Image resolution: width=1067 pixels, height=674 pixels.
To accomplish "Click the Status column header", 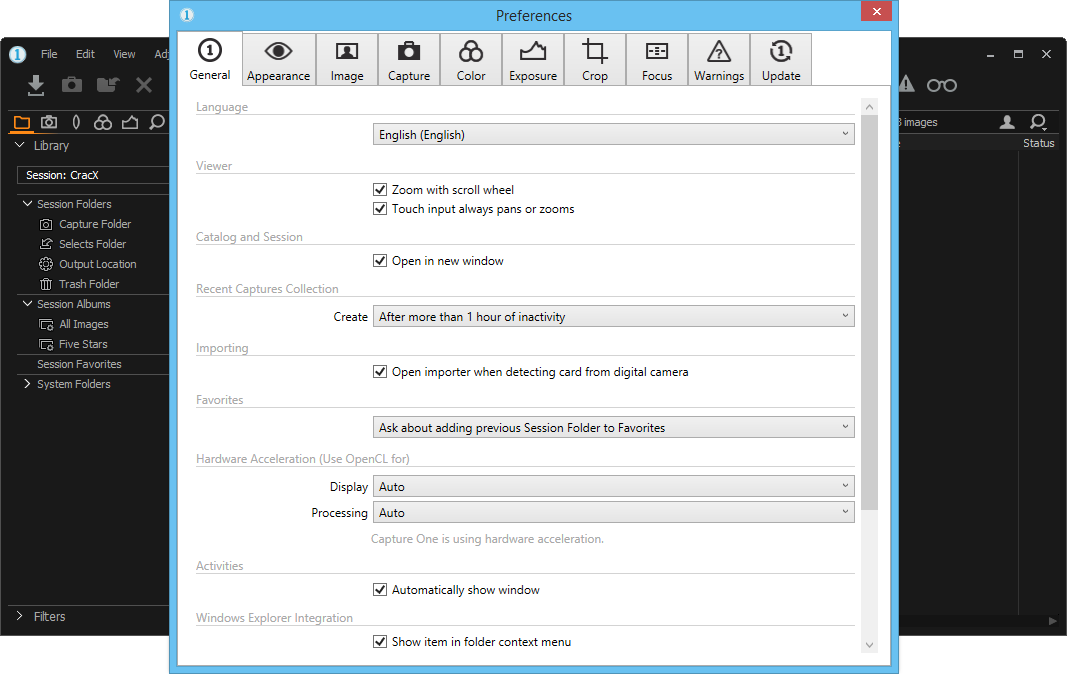I will [1038, 143].
